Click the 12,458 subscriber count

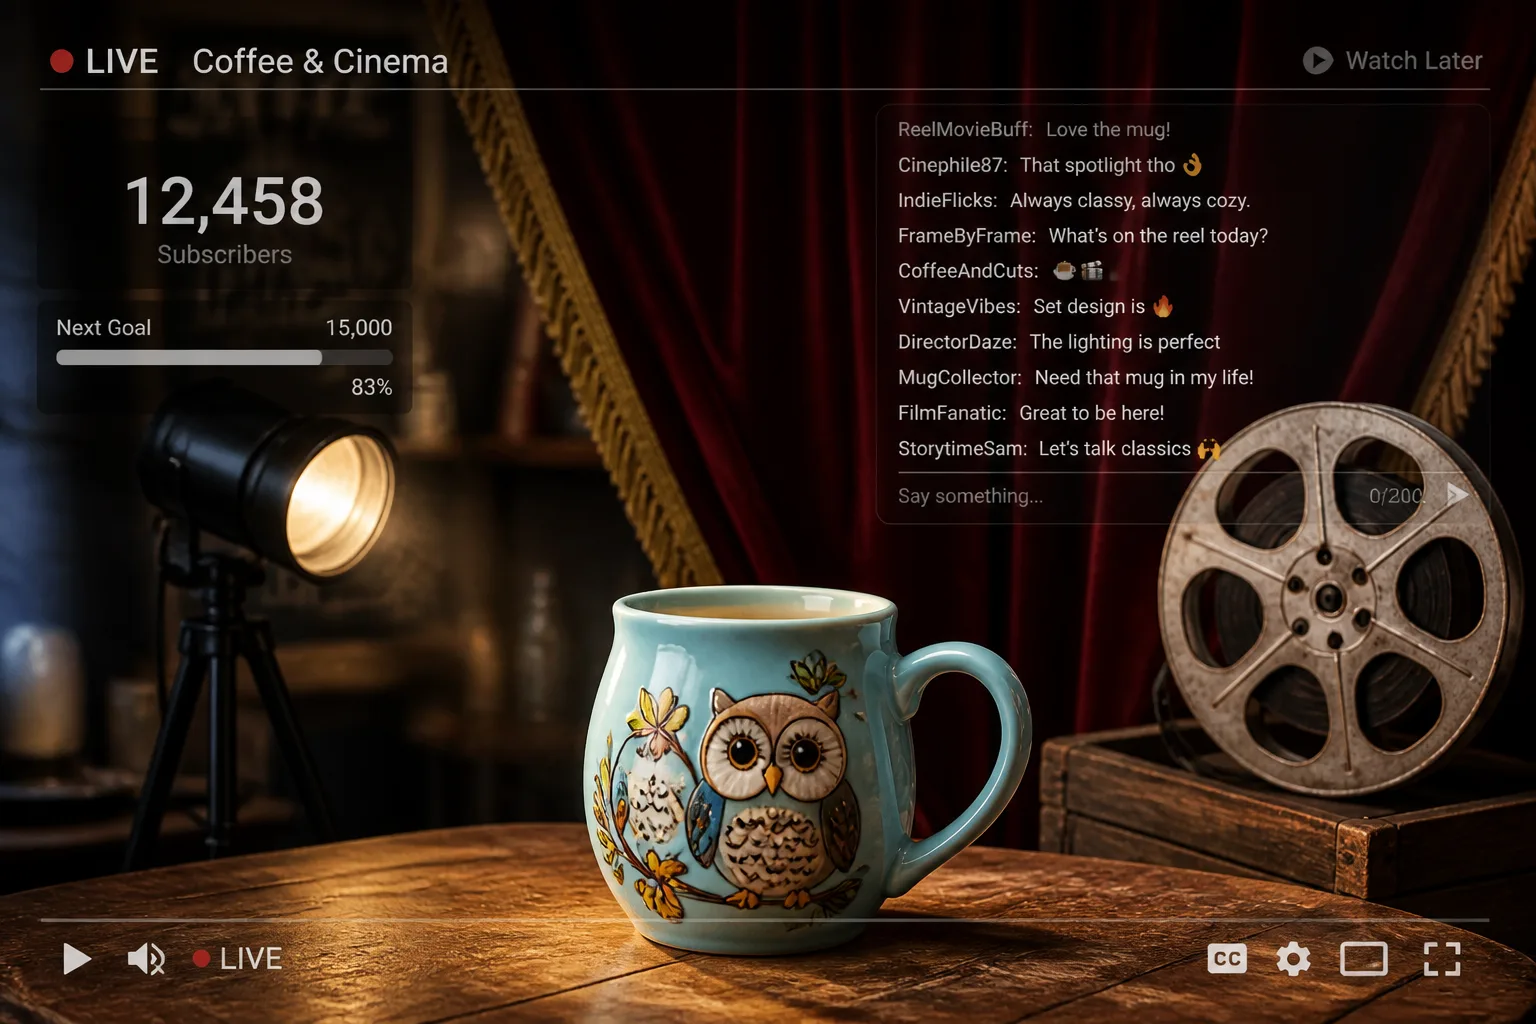(224, 201)
